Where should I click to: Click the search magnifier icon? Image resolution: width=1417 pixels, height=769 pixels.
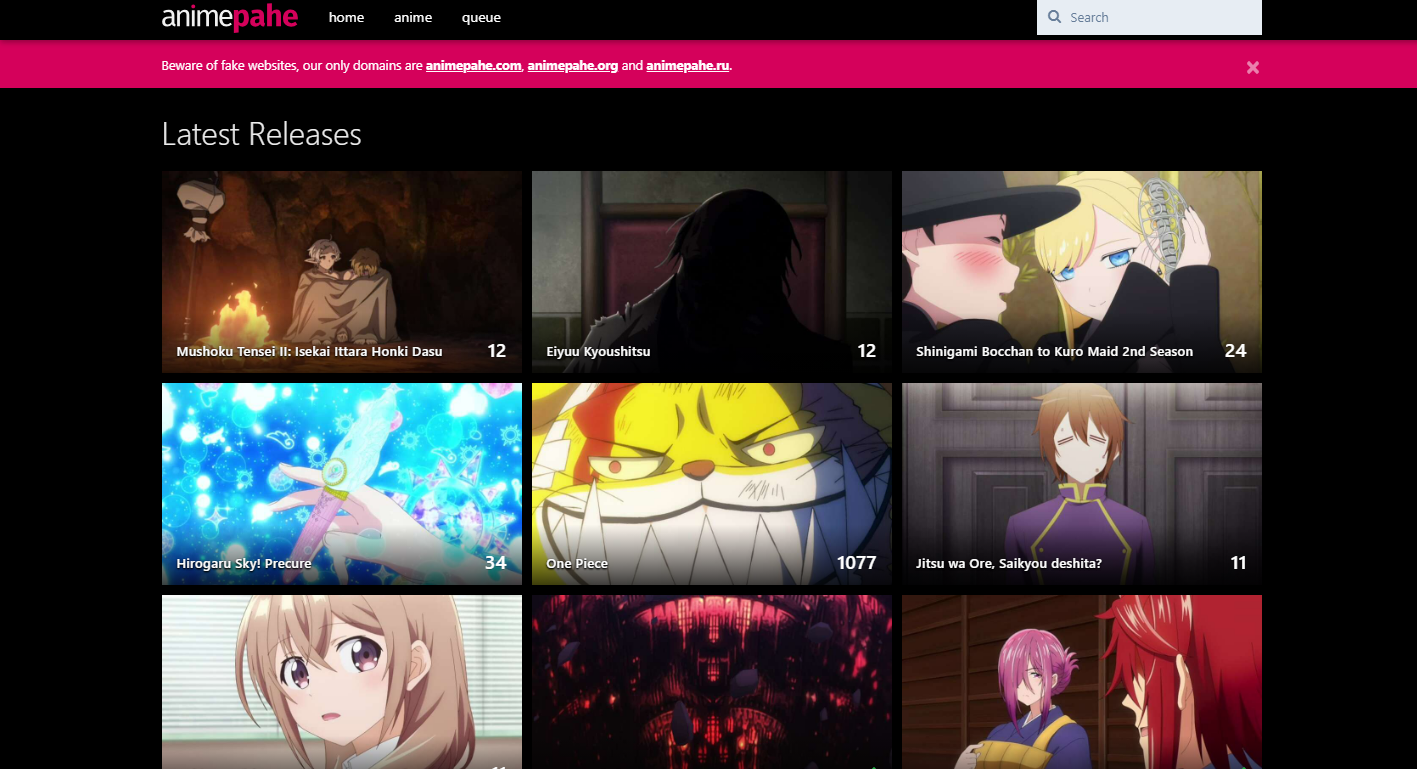1054,17
